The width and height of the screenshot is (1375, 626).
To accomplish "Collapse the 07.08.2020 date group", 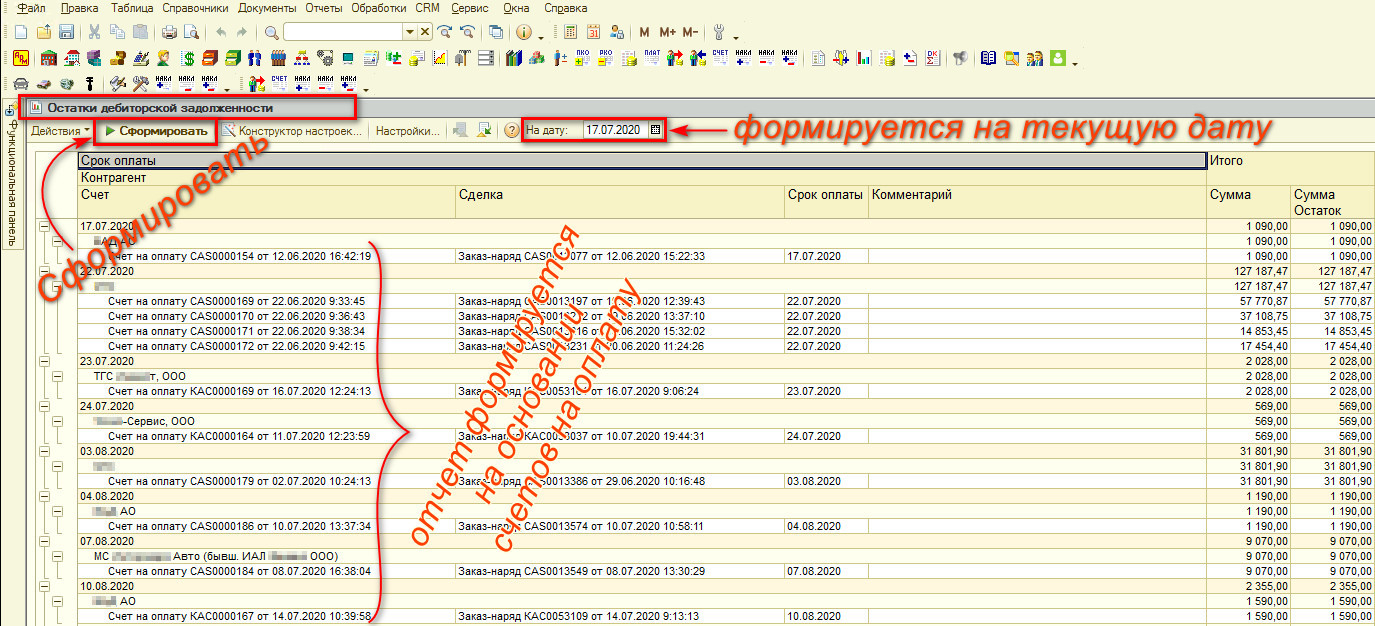I will tap(44, 541).
